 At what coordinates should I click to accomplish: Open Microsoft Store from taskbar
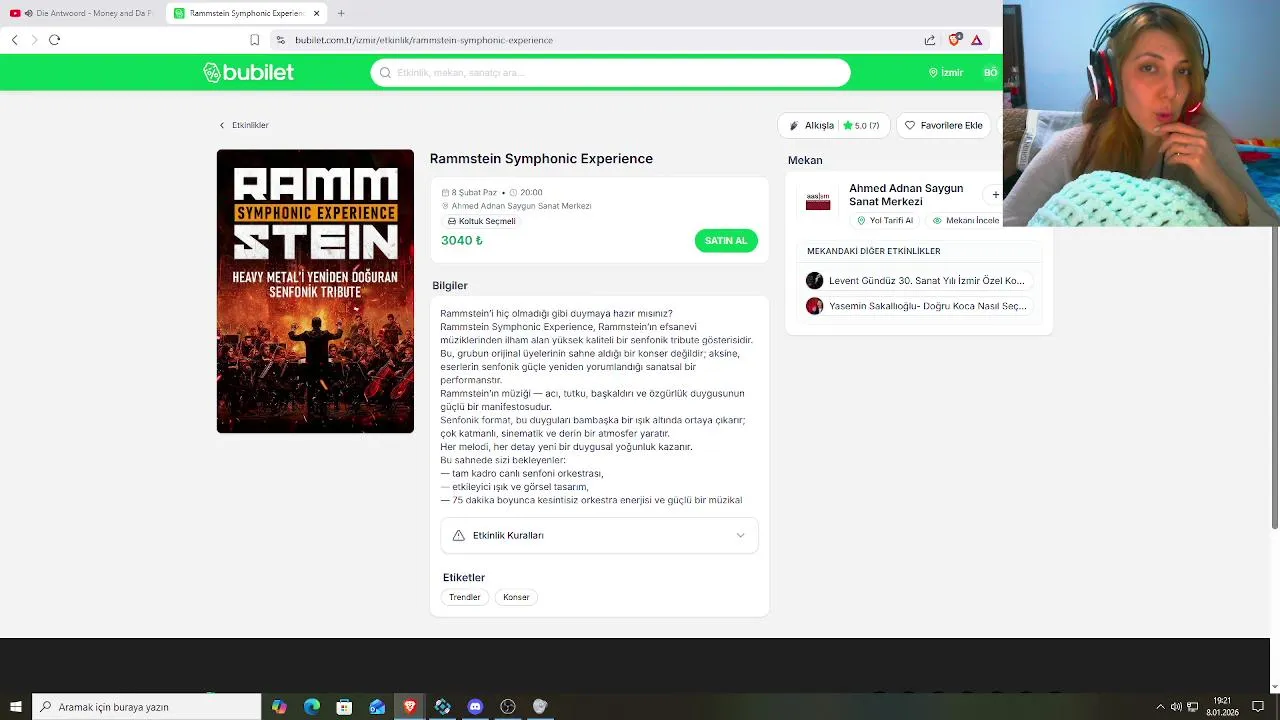pyautogui.click(x=344, y=707)
